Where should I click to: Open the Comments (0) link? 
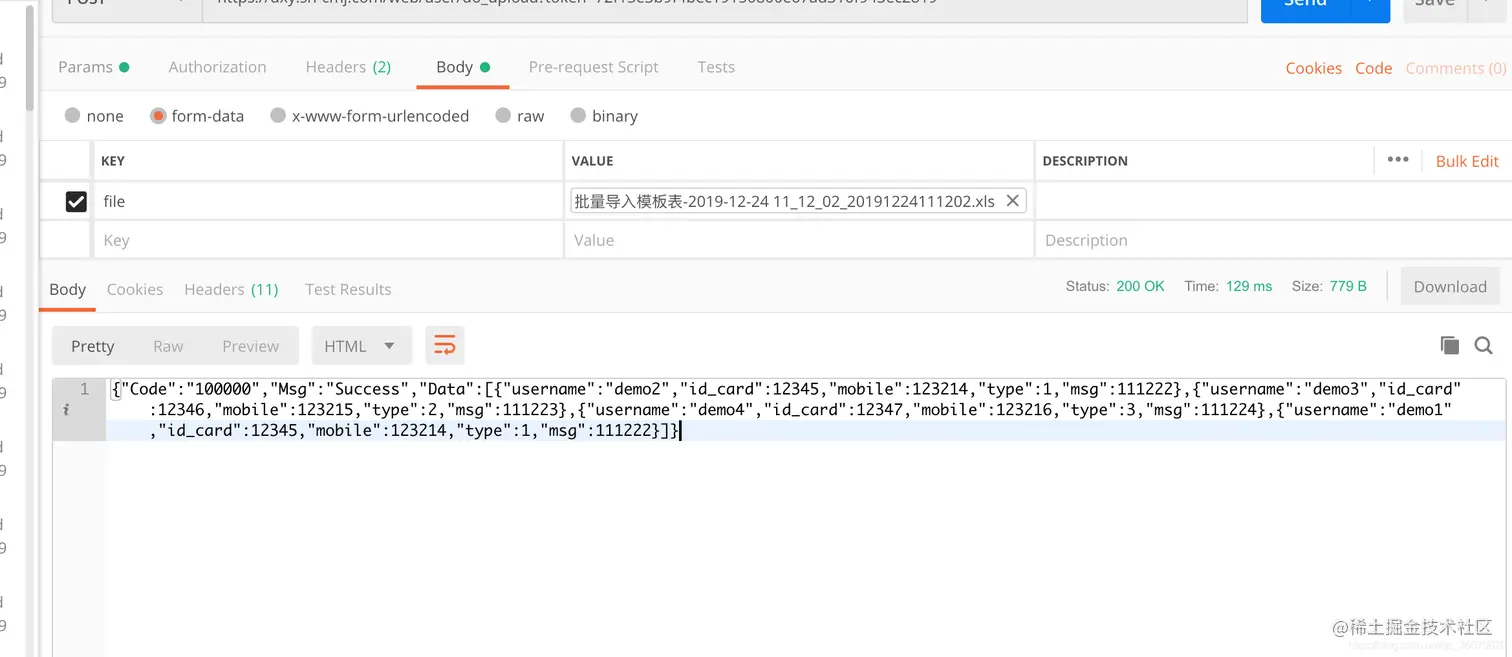point(1455,68)
